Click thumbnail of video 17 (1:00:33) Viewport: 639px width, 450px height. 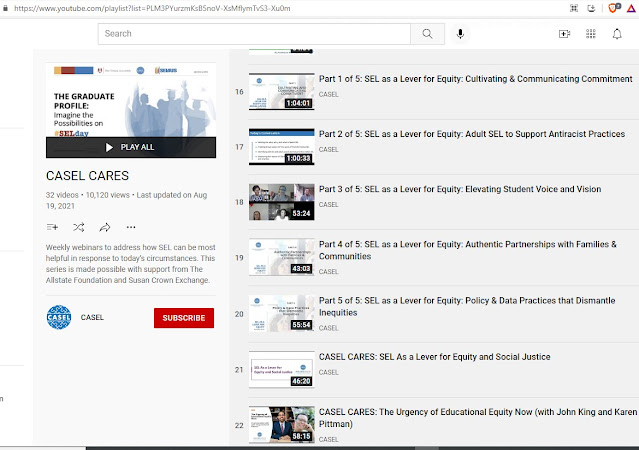[x=282, y=147]
